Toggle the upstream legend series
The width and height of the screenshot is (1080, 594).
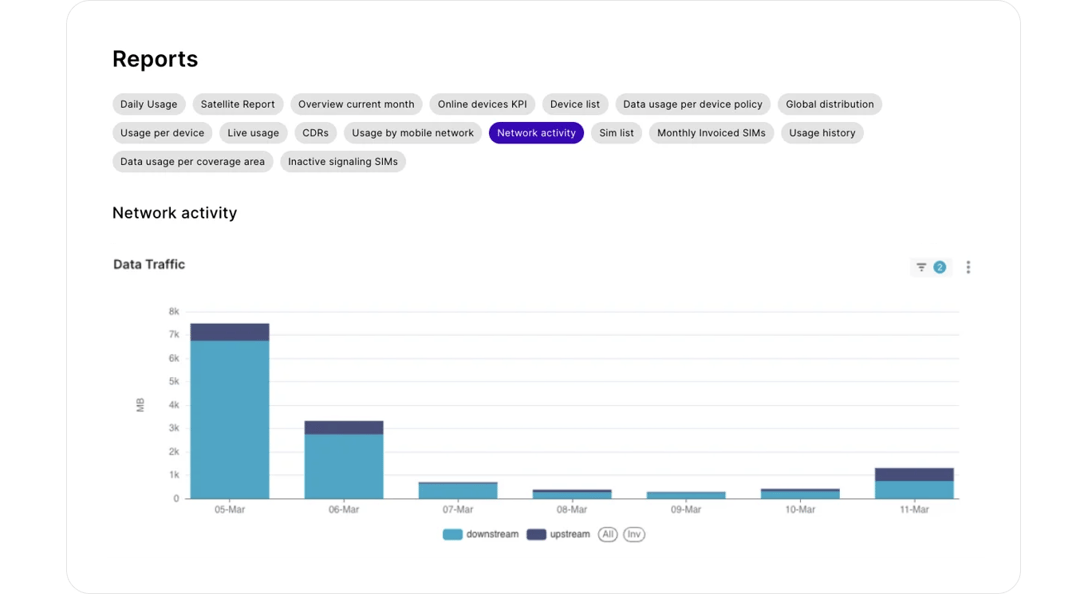pyautogui.click(x=558, y=534)
